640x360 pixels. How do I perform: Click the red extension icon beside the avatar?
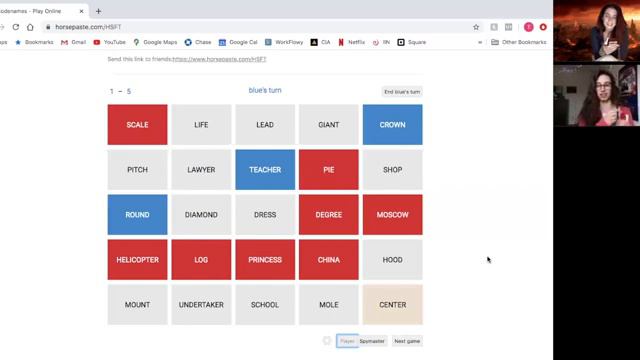tap(543, 27)
